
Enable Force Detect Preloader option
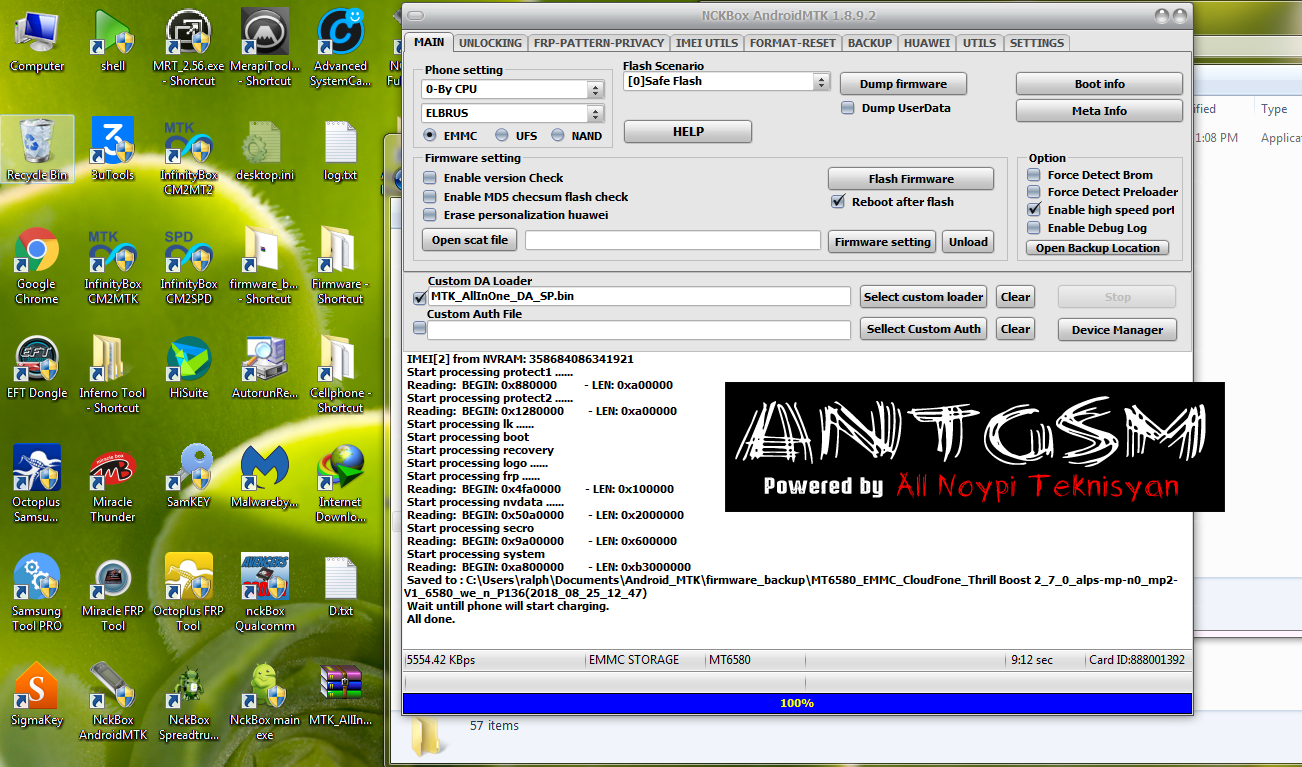click(1034, 192)
